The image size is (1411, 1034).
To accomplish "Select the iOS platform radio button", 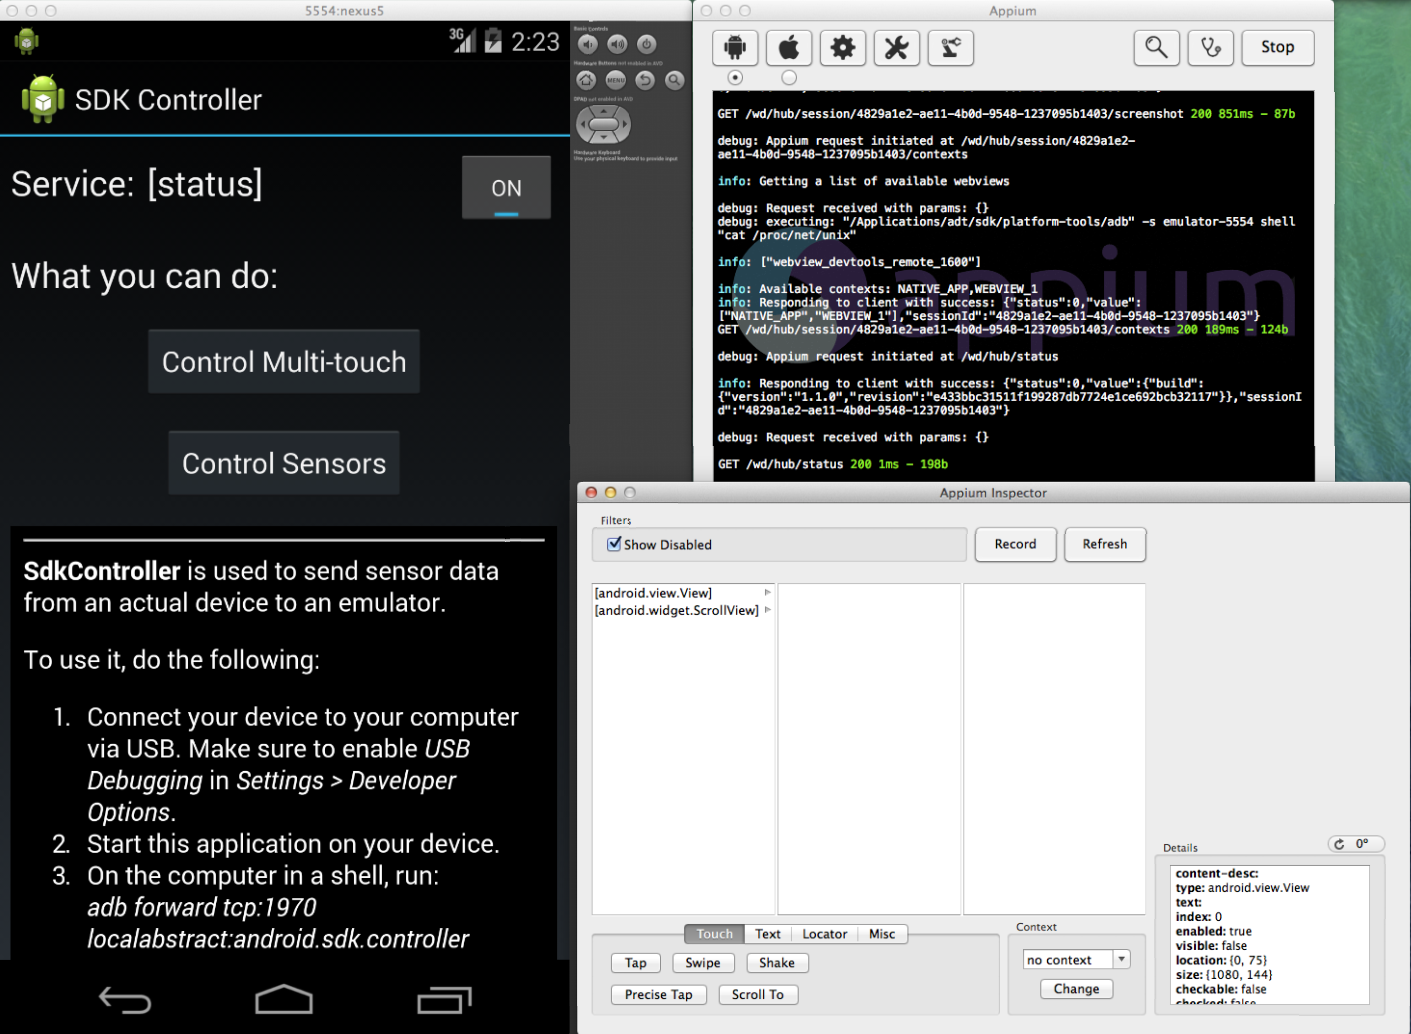I will tap(789, 77).
